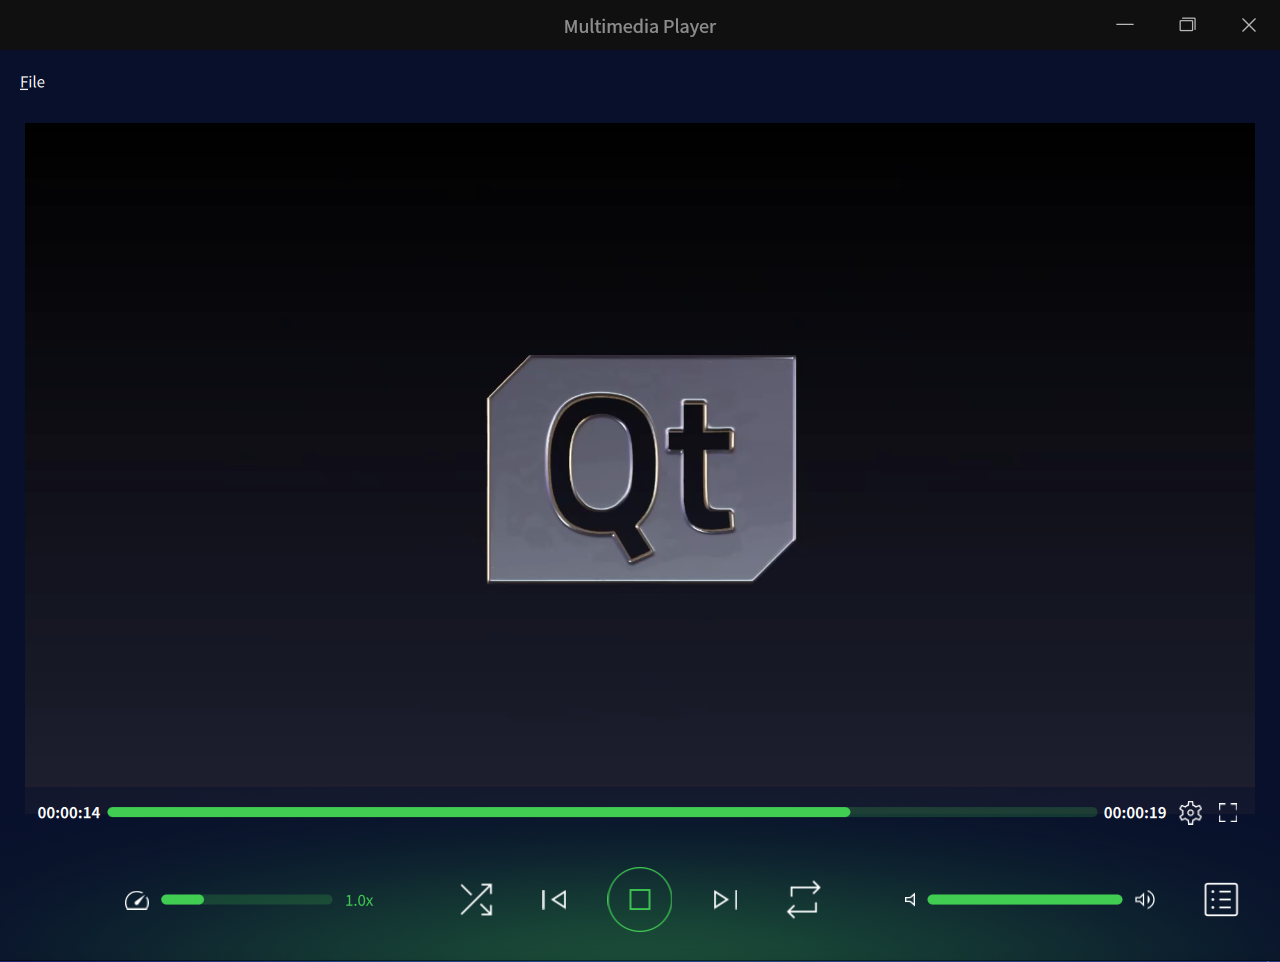
Task: Click the playback speed gauge icon
Action: pyautogui.click(x=137, y=901)
